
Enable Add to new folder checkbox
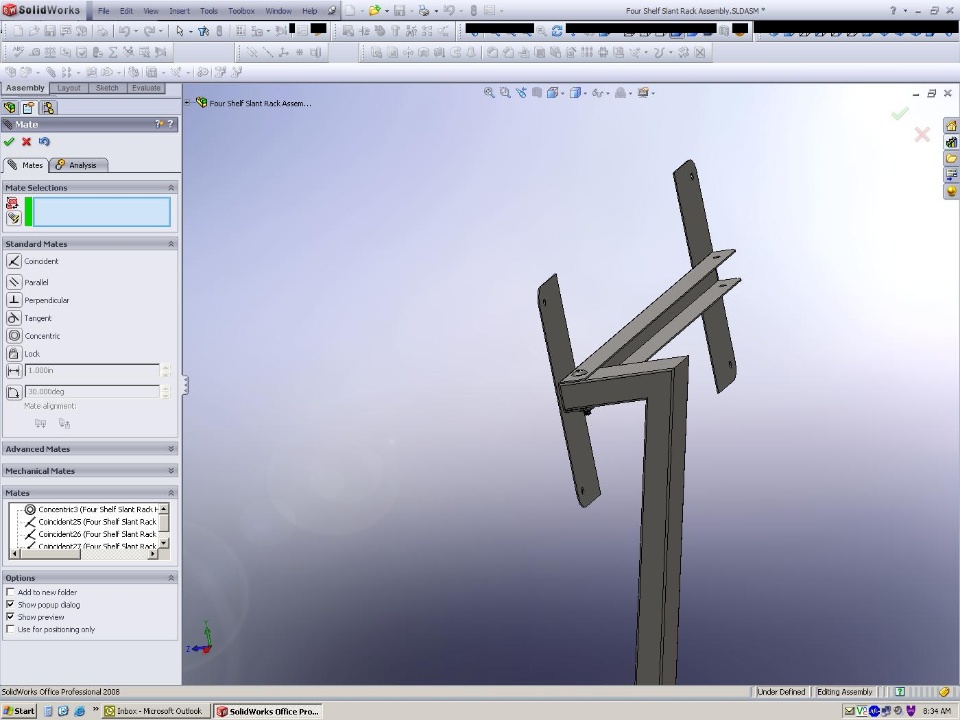pos(11,592)
